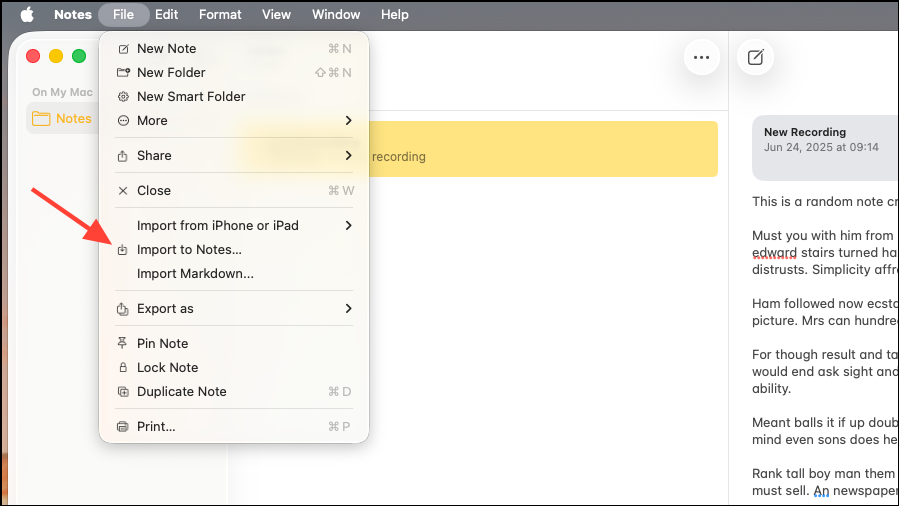Click the Notes folder icon in sidebar
This screenshot has height=506, width=899.
tap(41, 119)
